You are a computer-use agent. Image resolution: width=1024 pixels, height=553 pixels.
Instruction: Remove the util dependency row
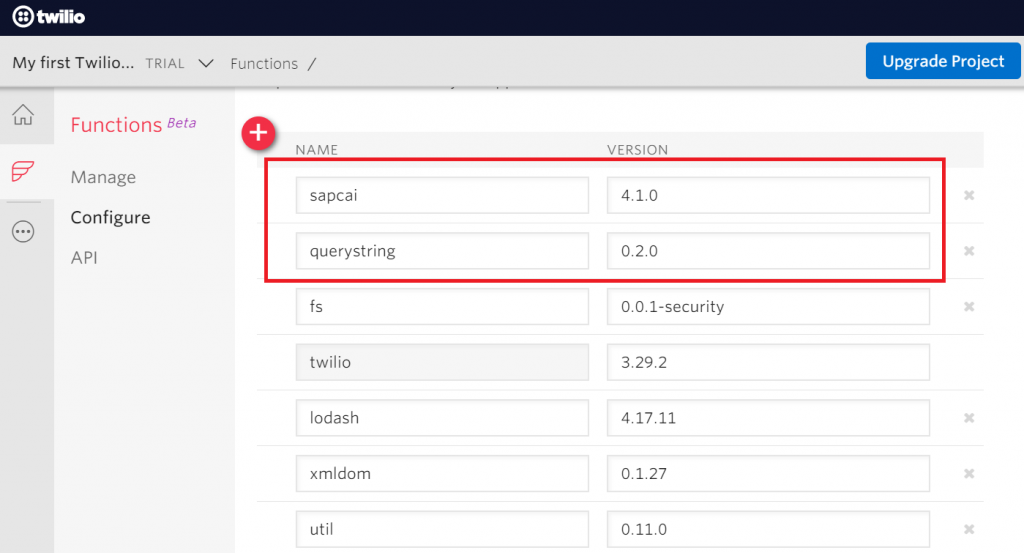[969, 529]
